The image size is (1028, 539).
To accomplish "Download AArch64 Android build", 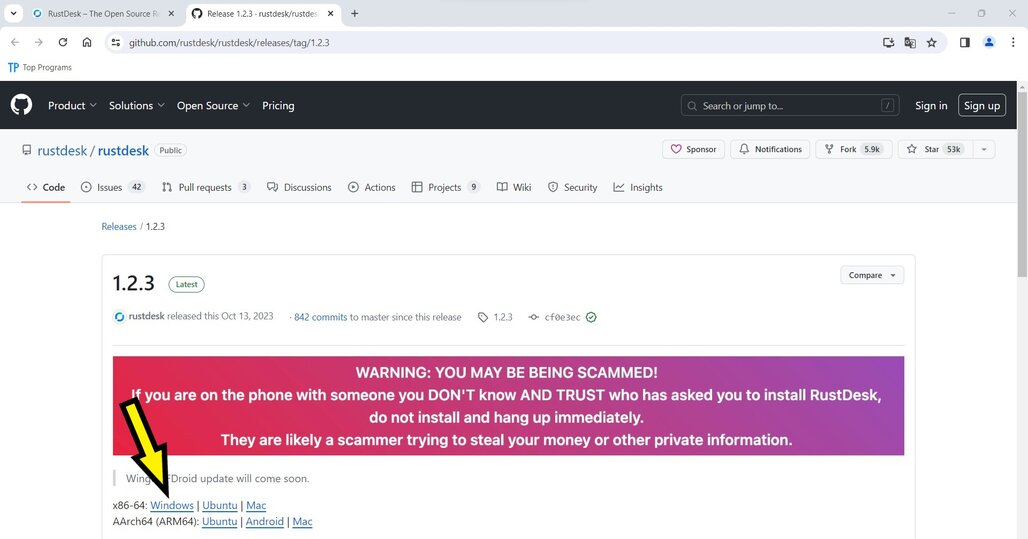I will click(x=265, y=522).
